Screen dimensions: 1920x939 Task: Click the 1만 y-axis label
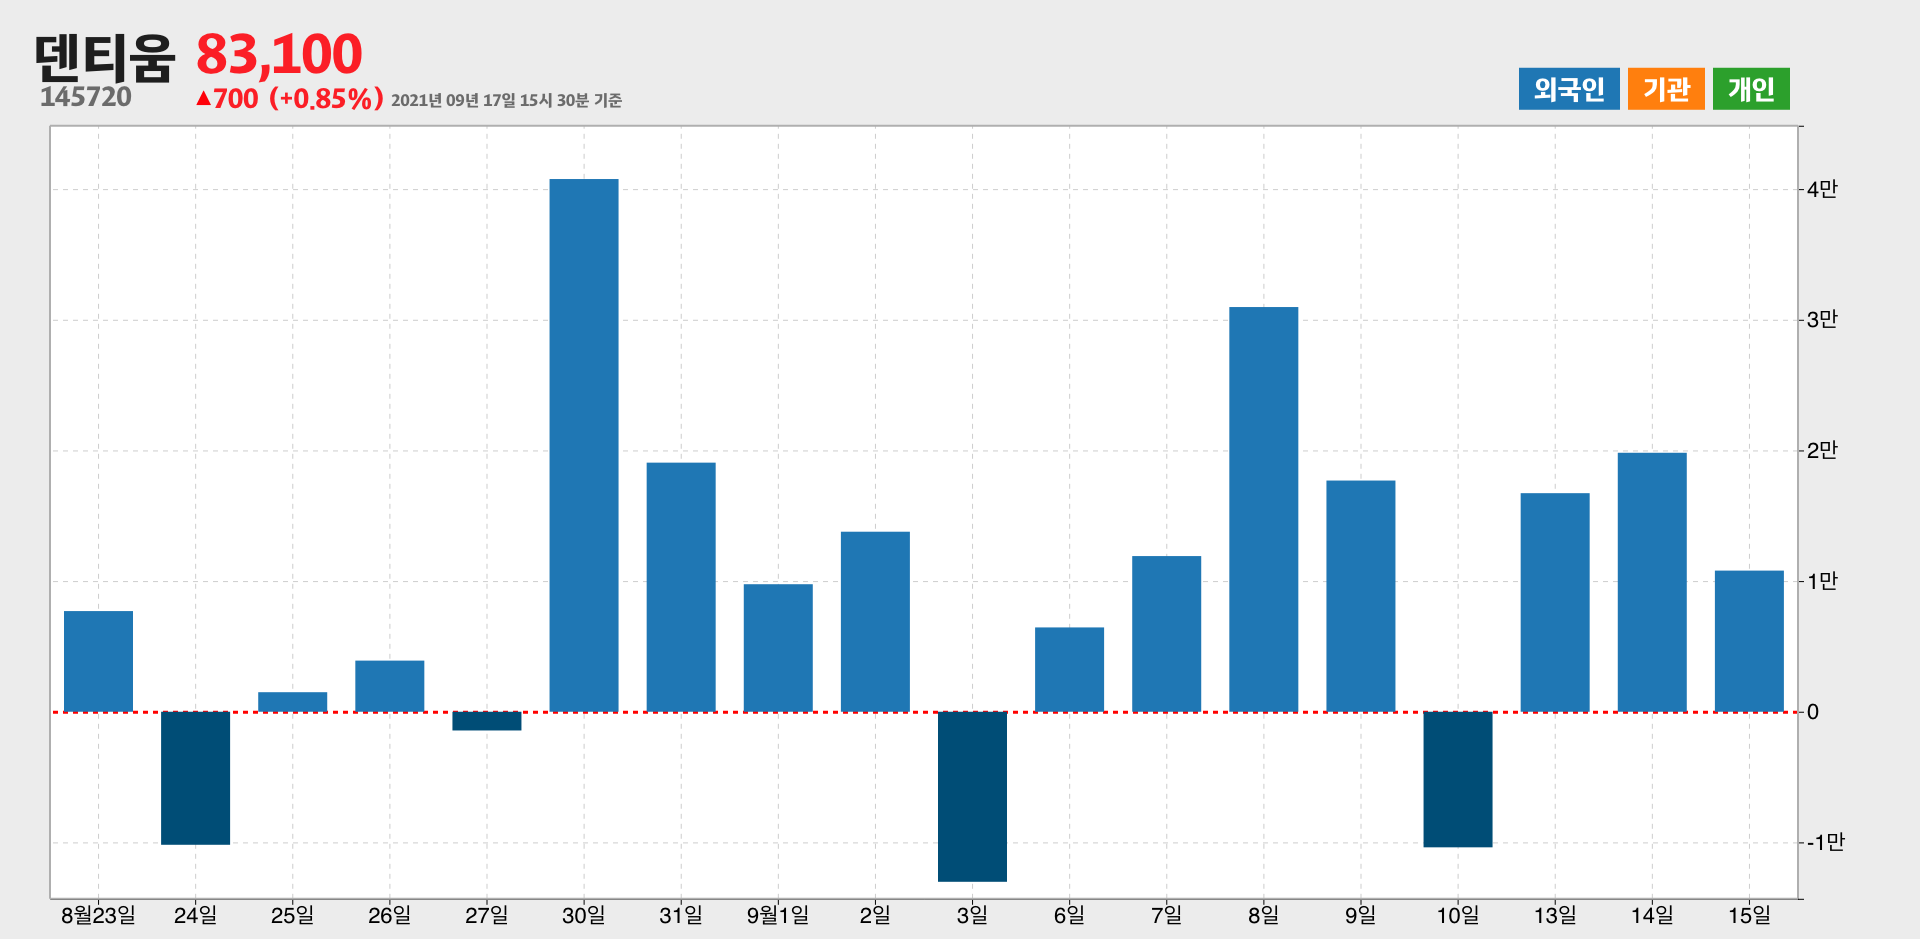click(1822, 581)
